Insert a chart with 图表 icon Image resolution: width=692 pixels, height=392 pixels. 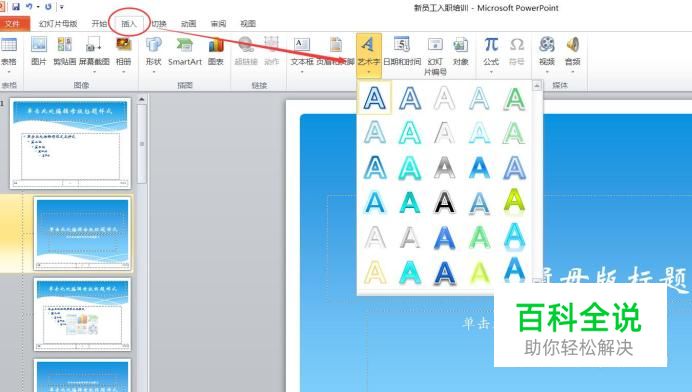pyautogui.click(x=216, y=51)
